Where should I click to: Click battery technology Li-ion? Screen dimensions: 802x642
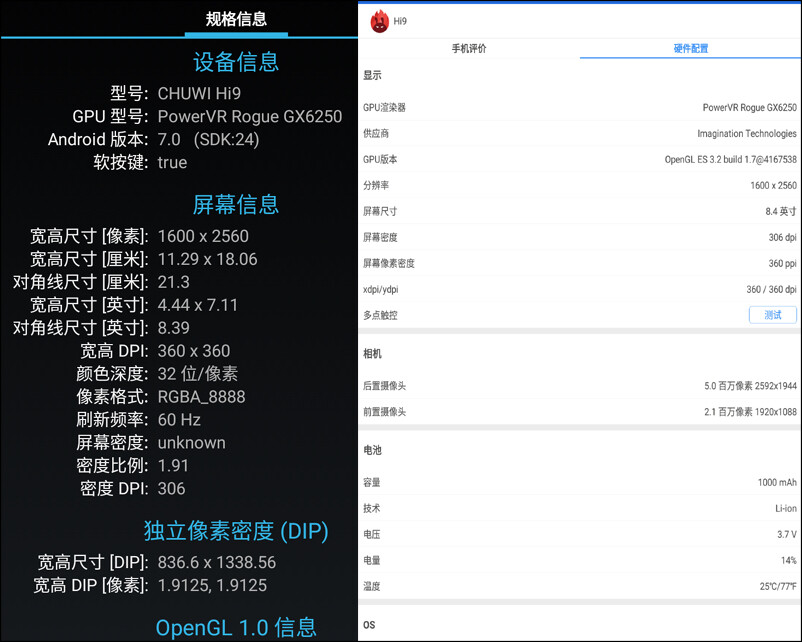786,508
